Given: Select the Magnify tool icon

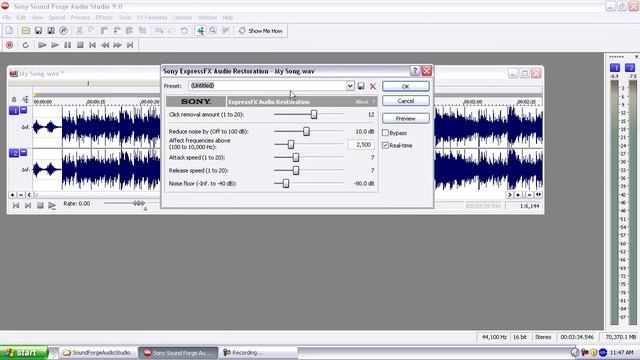Looking at the screenshot, I should tap(213, 31).
